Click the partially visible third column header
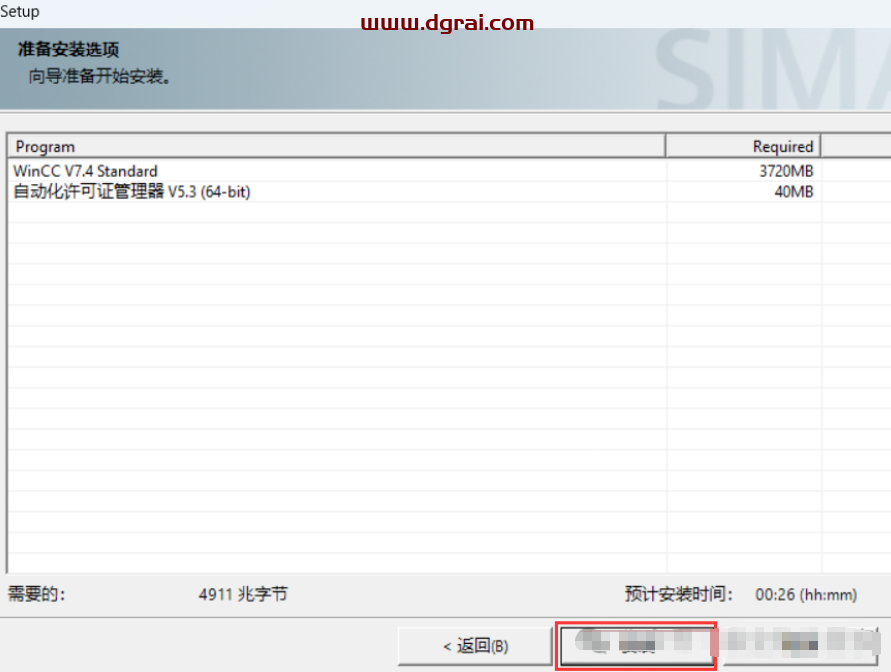 pos(856,146)
